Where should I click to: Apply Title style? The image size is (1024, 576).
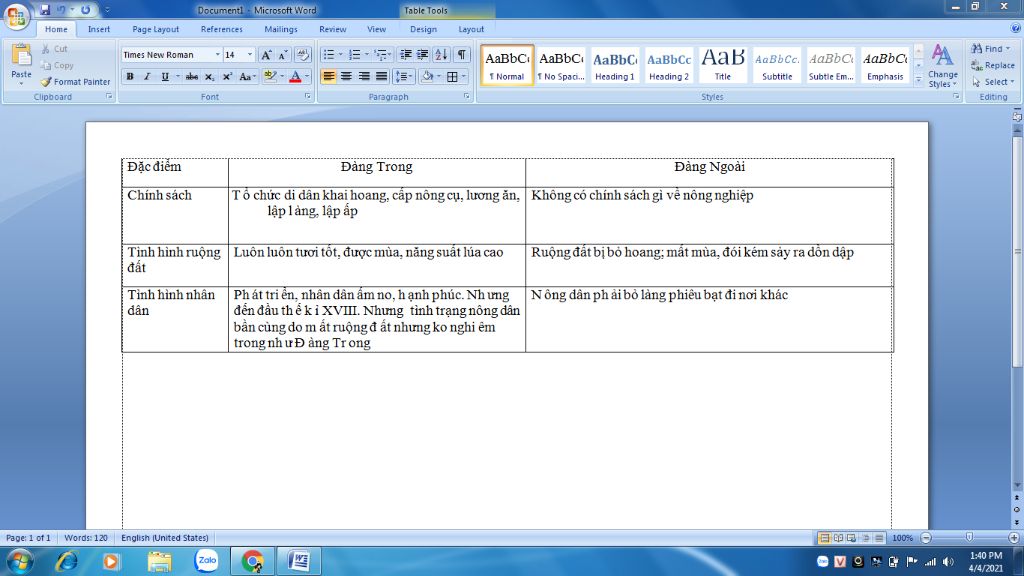[x=722, y=65]
